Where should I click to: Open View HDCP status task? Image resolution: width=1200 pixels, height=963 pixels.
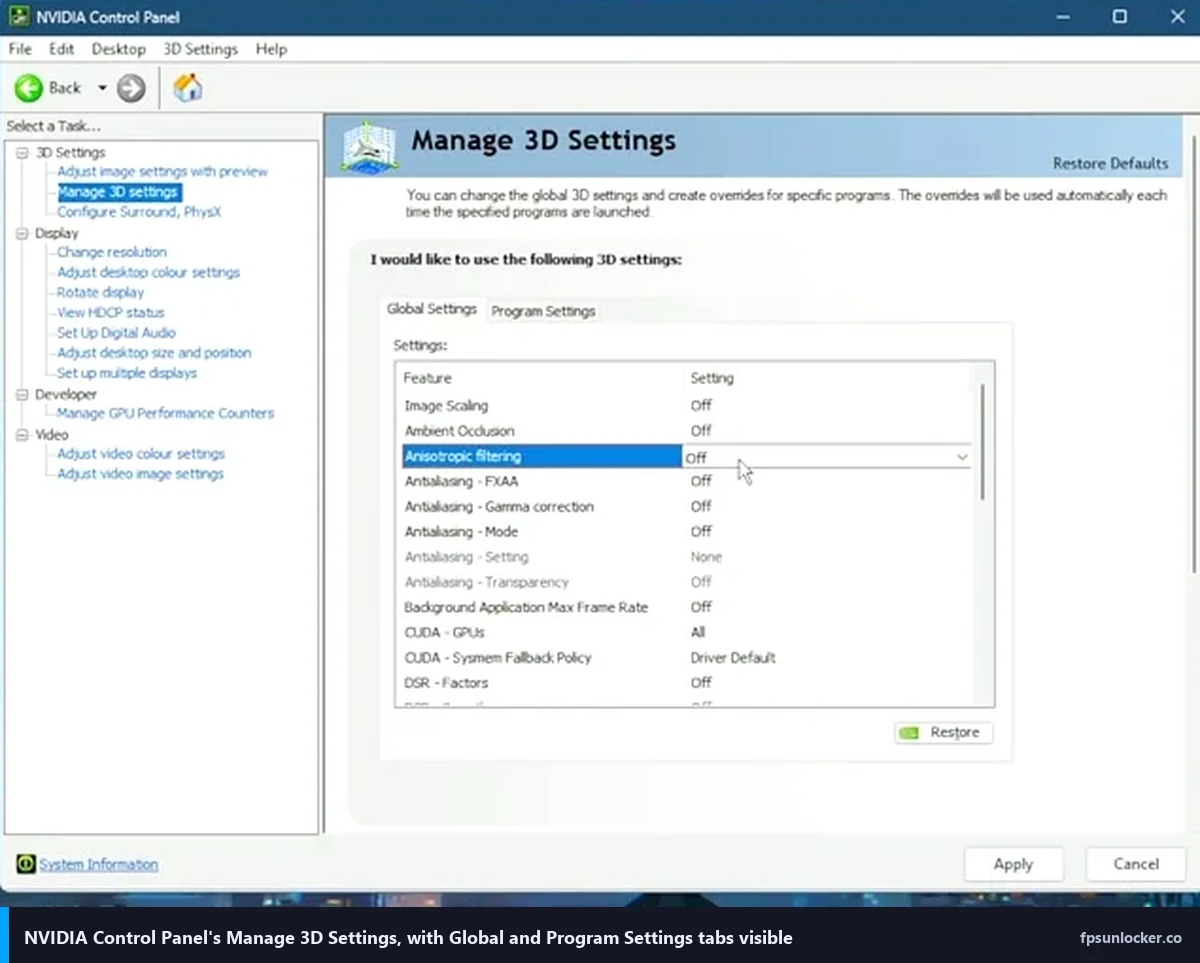click(110, 312)
